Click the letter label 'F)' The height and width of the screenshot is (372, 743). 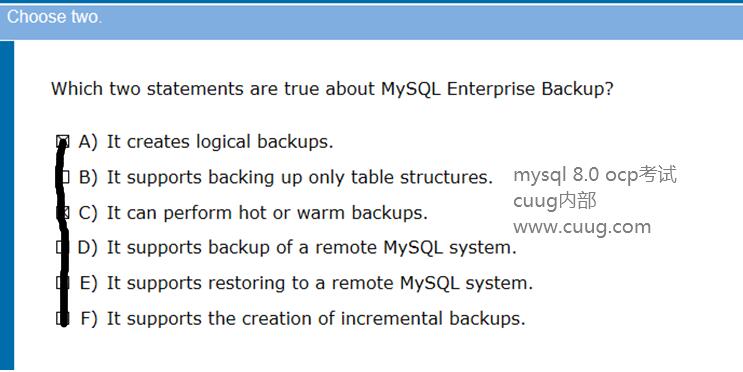(89, 318)
